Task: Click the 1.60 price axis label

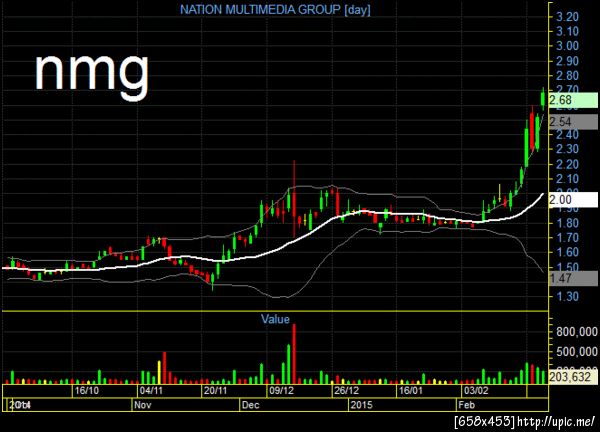Action: [567, 252]
